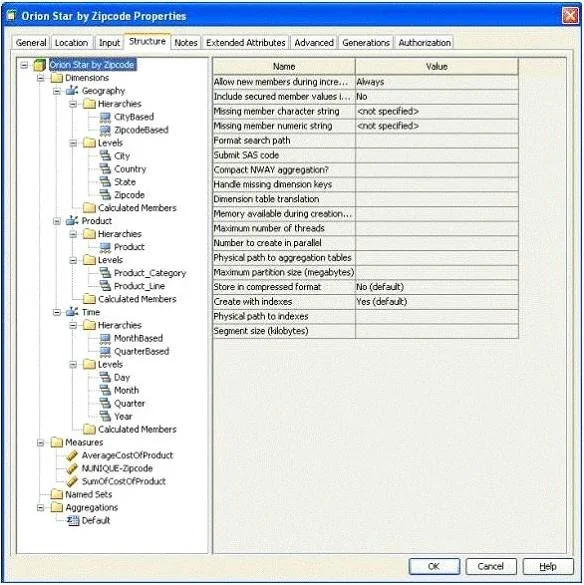Select the Store in compressed format row
The image size is (584, 585).
(365, 287)
